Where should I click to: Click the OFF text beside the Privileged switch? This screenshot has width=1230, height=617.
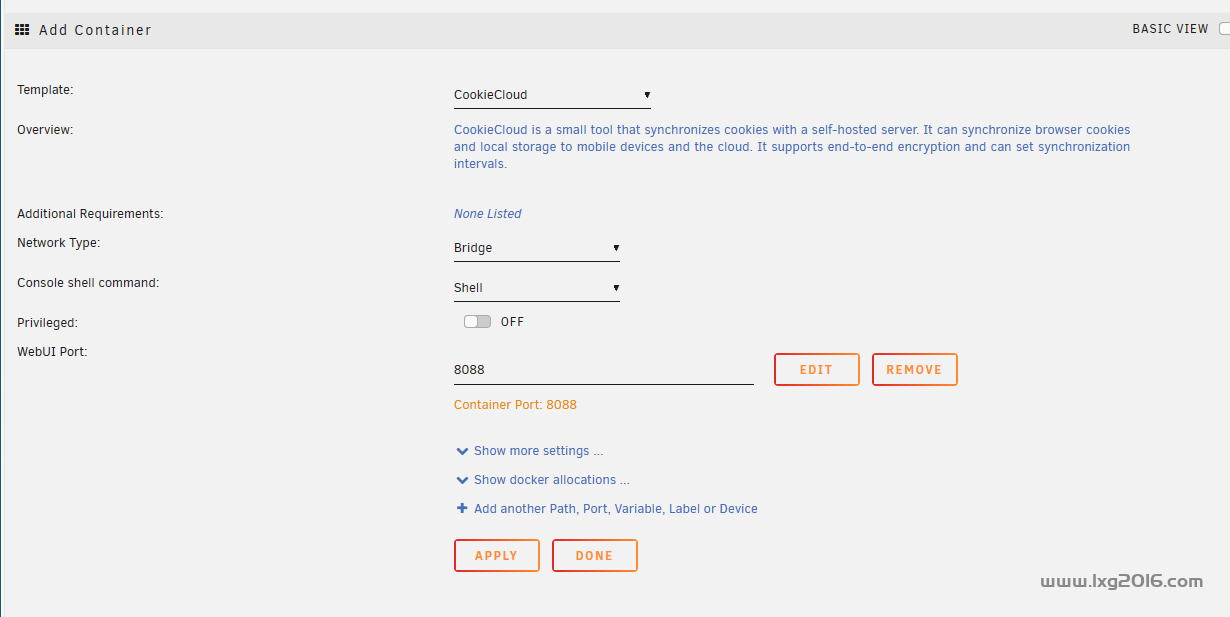512,322
